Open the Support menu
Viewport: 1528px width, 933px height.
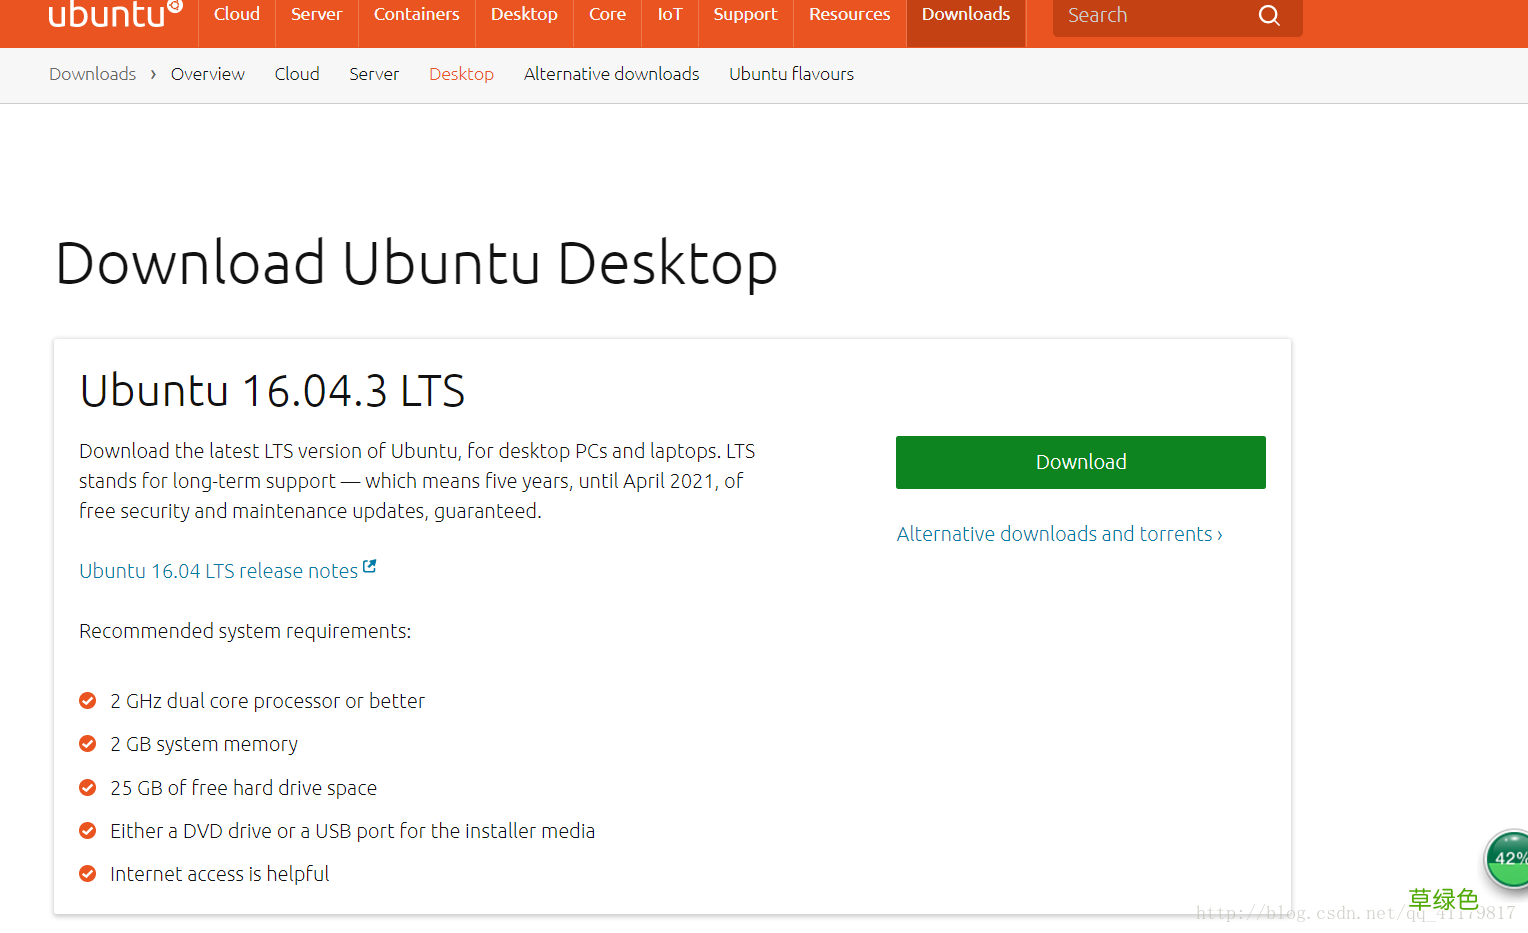pos(745,14)
